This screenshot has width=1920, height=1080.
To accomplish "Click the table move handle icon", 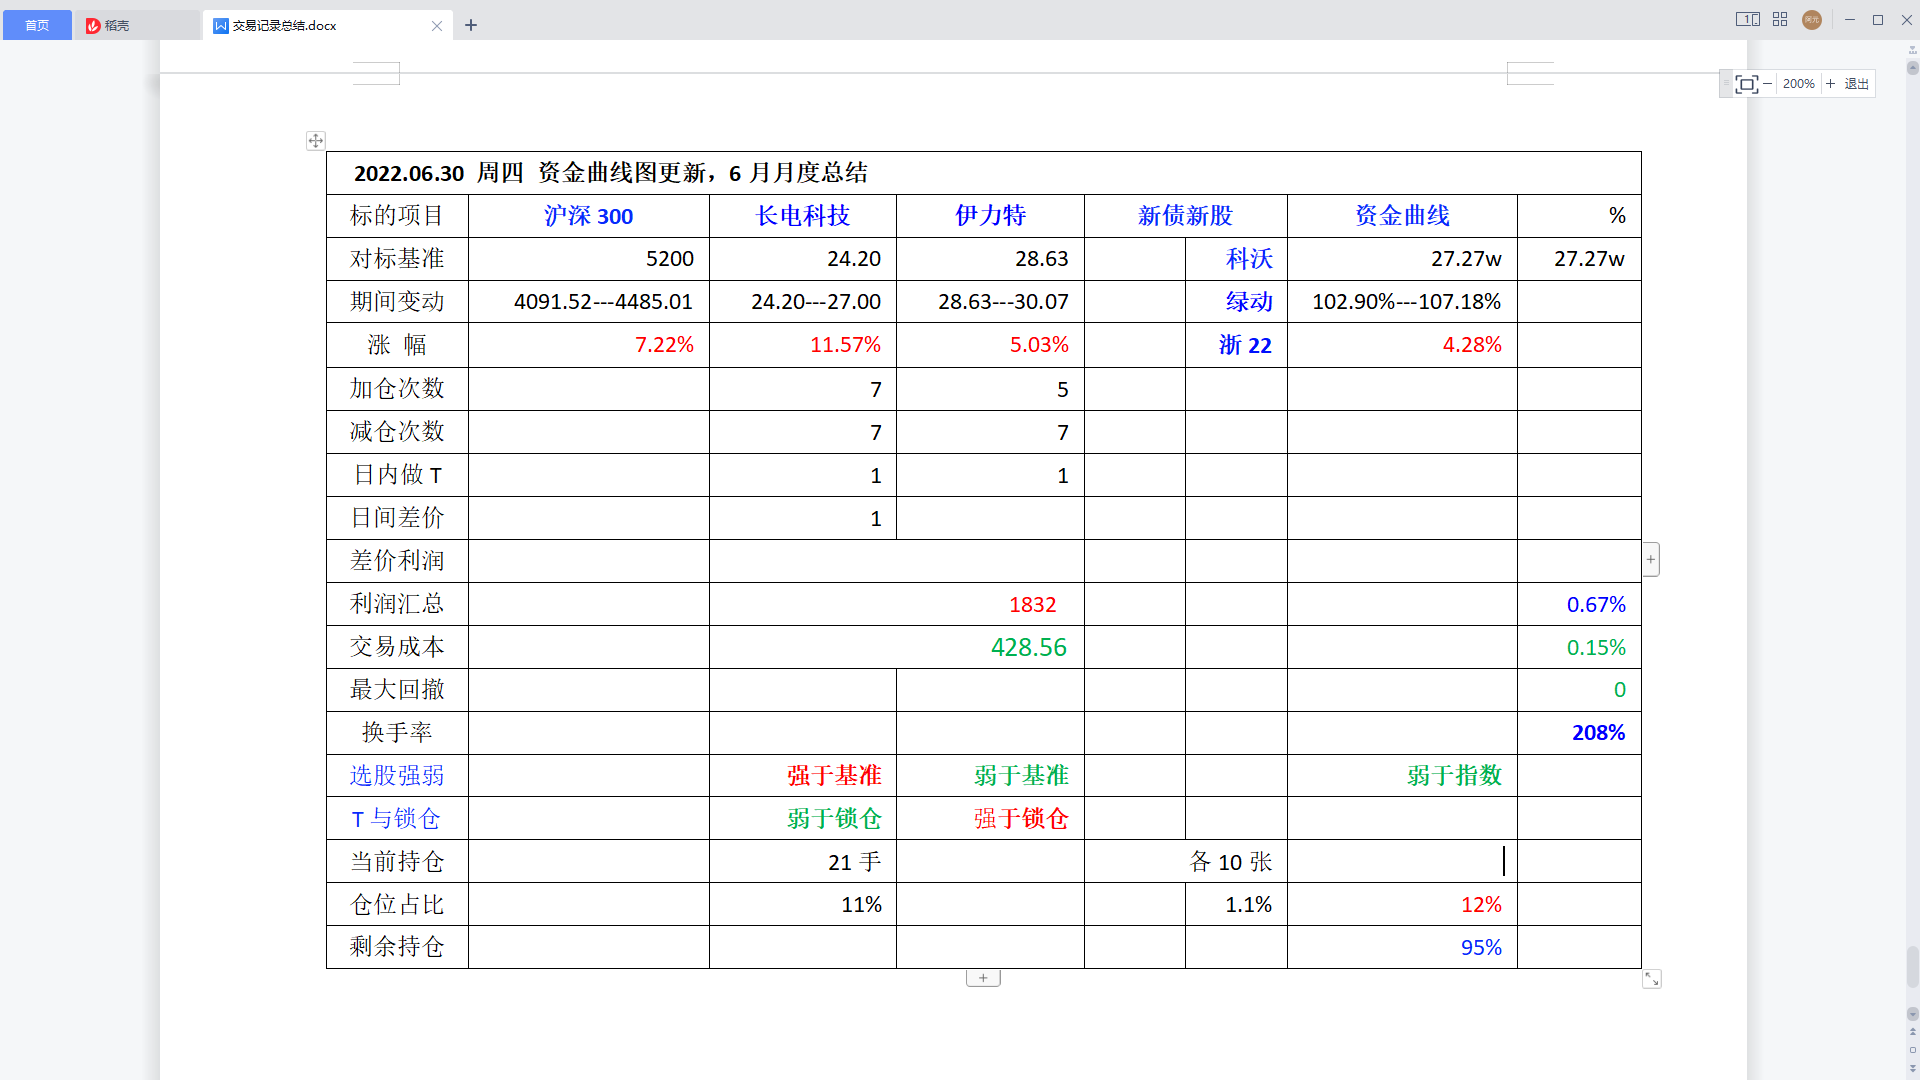I will 315,141.
